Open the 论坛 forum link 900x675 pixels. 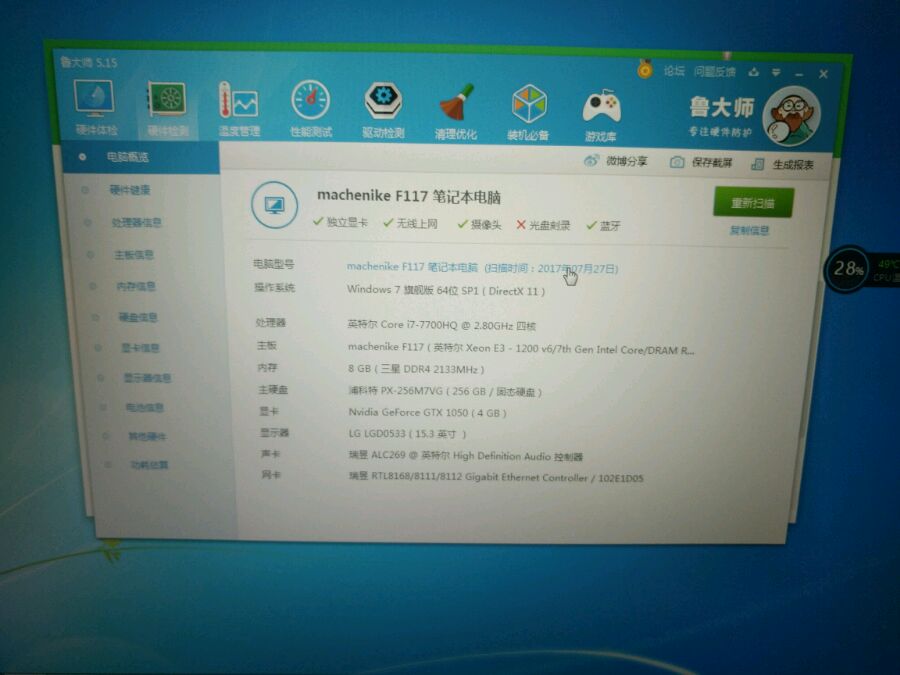point(674,71)
